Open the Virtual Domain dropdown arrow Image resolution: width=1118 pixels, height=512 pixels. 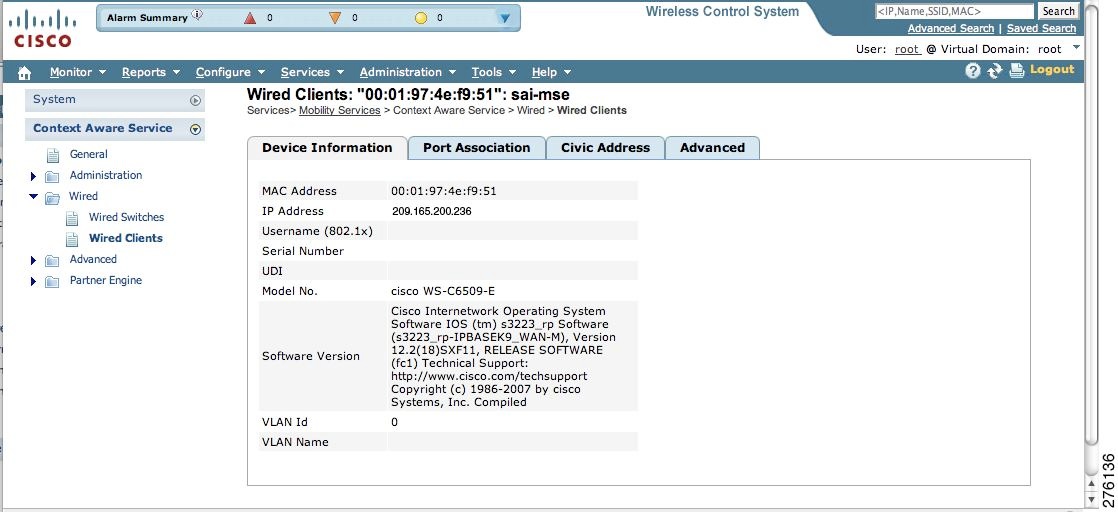[1077, 48]
